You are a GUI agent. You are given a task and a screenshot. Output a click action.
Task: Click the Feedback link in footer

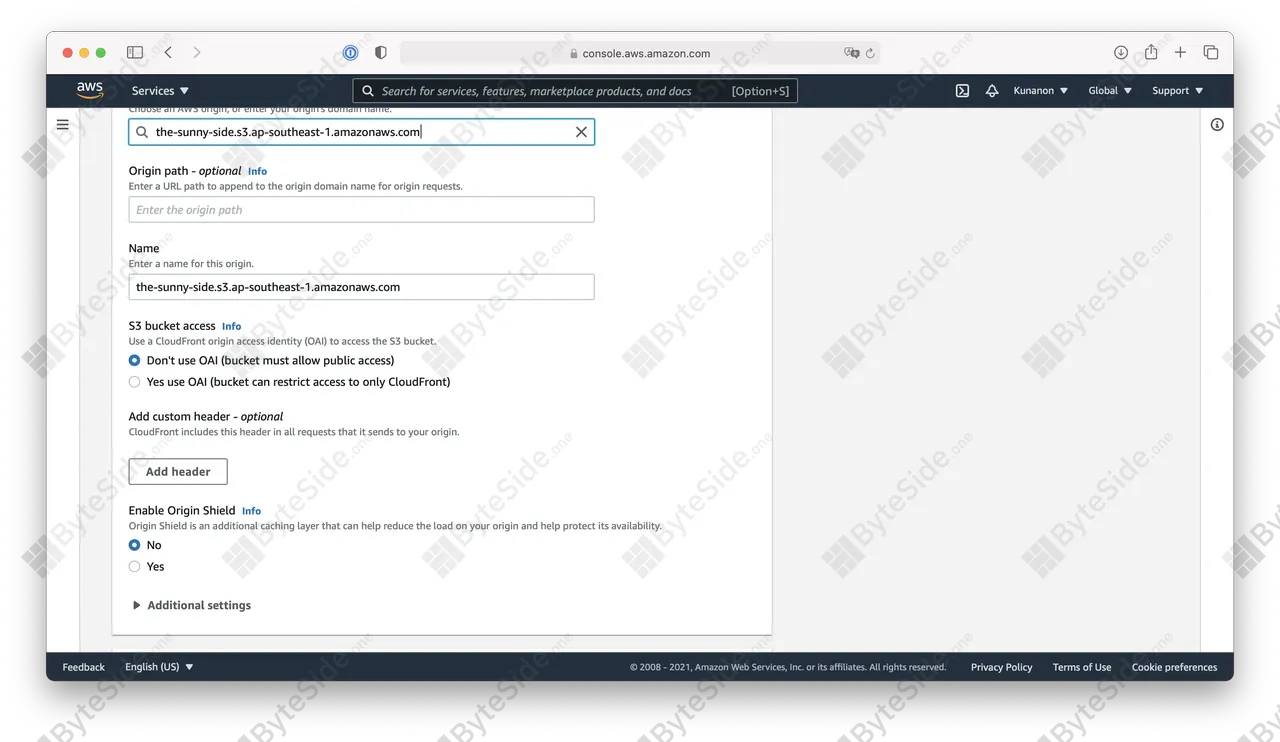pyautogui.click(x=83, y=667)
